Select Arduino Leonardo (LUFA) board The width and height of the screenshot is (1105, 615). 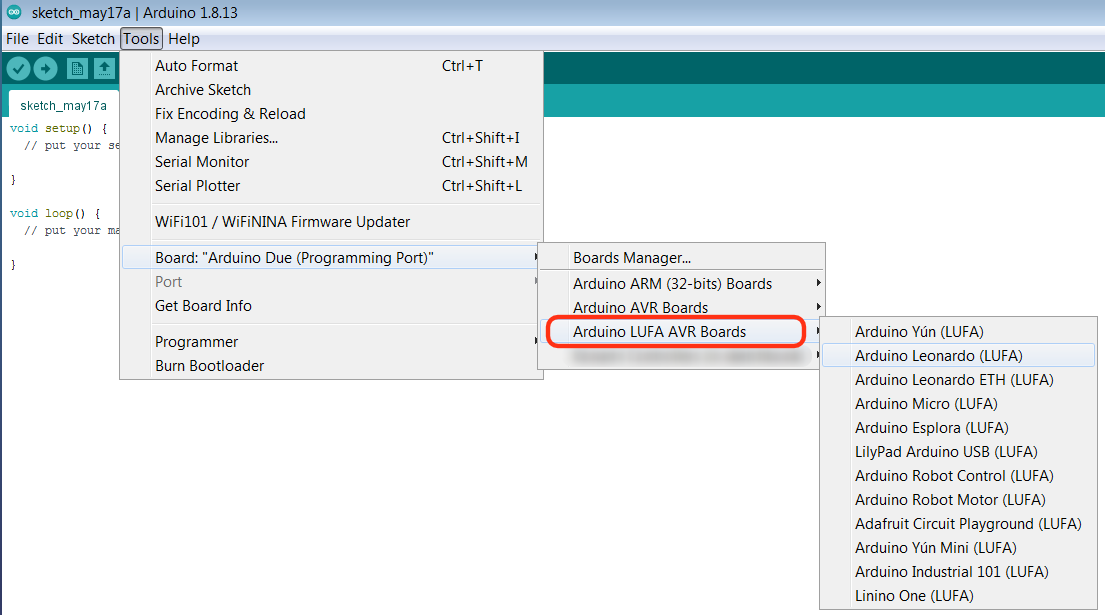(x=958, y=355)
